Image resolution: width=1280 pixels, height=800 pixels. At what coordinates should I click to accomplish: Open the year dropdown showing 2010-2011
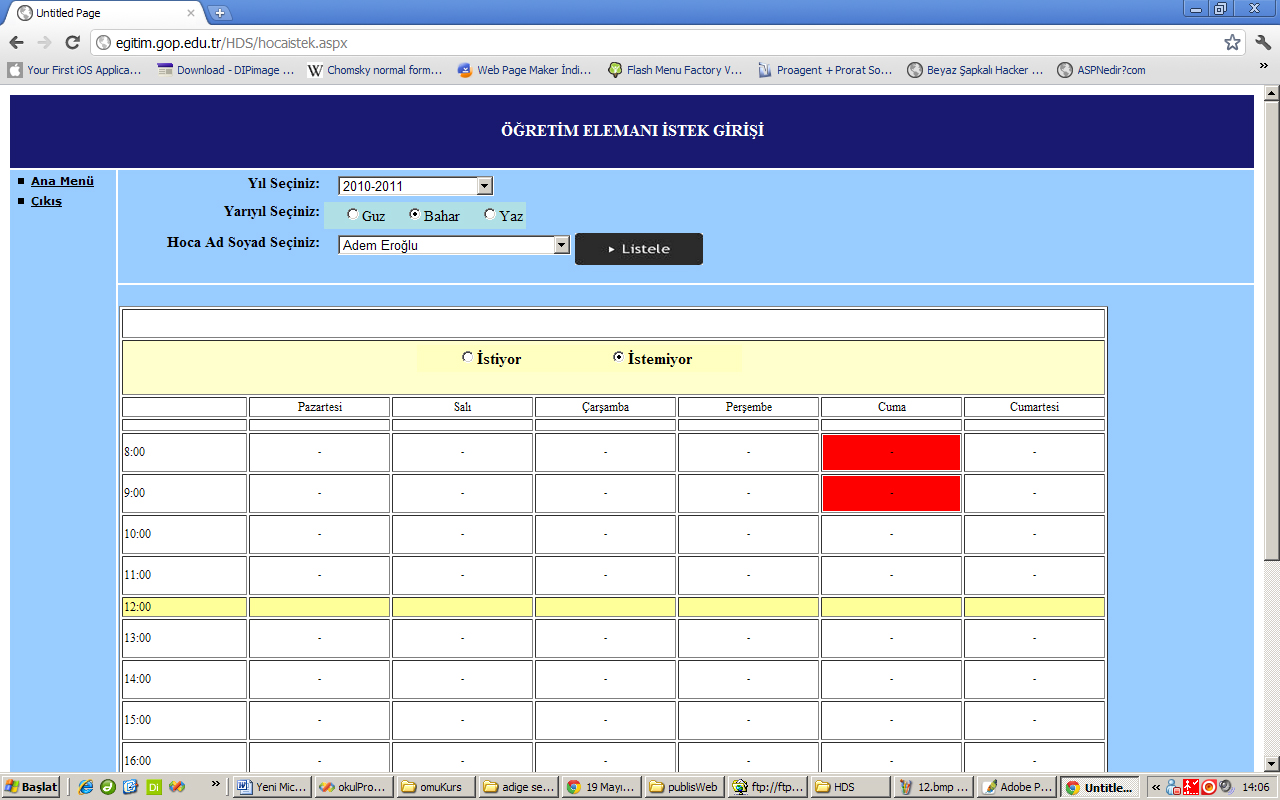point(485,186)
